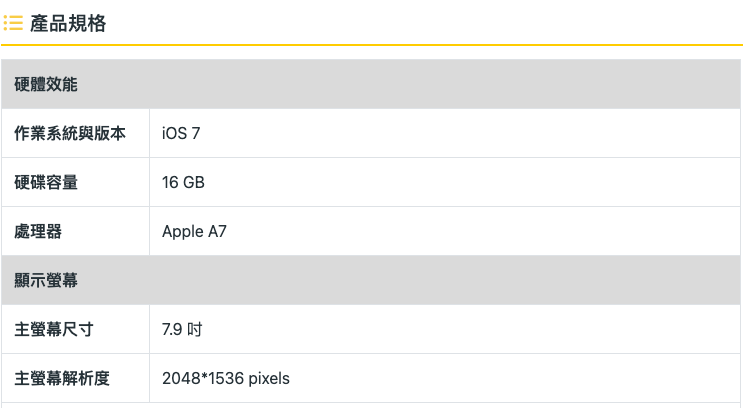Click the A7 text in processor value
Viewport: 743px width, 408px height.
coord(217,231)
